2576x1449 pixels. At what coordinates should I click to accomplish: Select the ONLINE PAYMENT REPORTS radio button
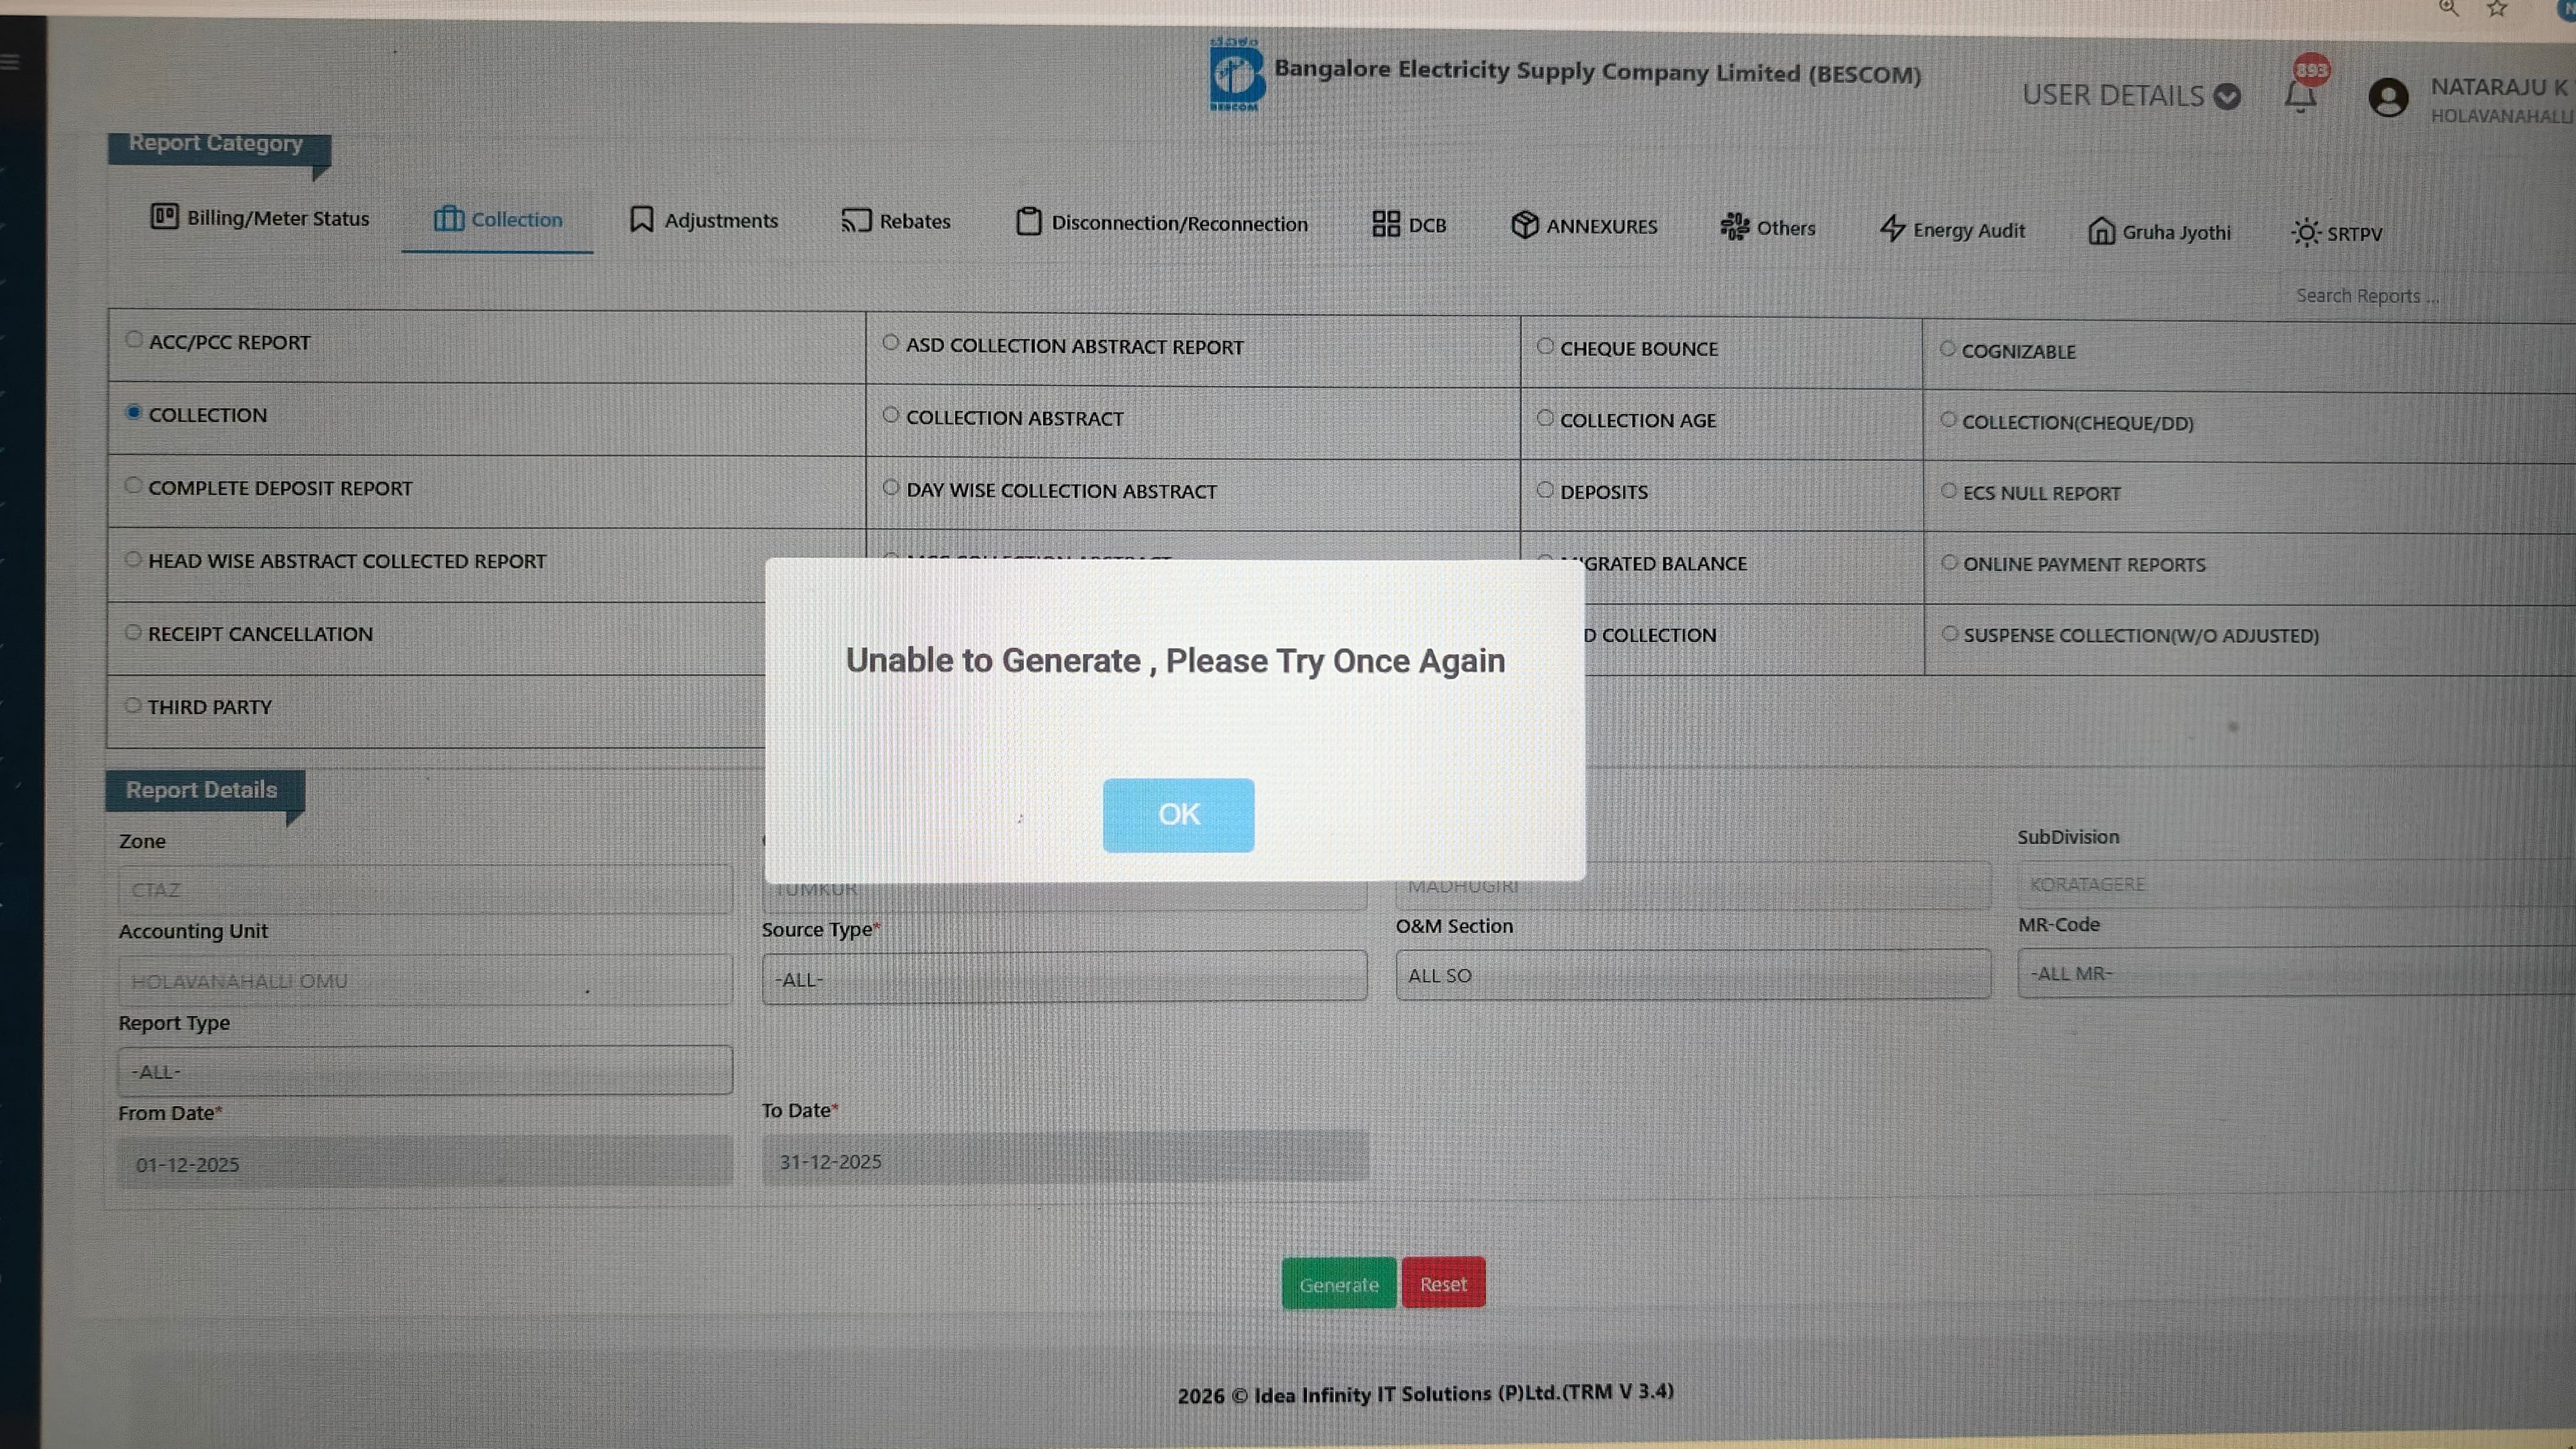[1949, 562]
